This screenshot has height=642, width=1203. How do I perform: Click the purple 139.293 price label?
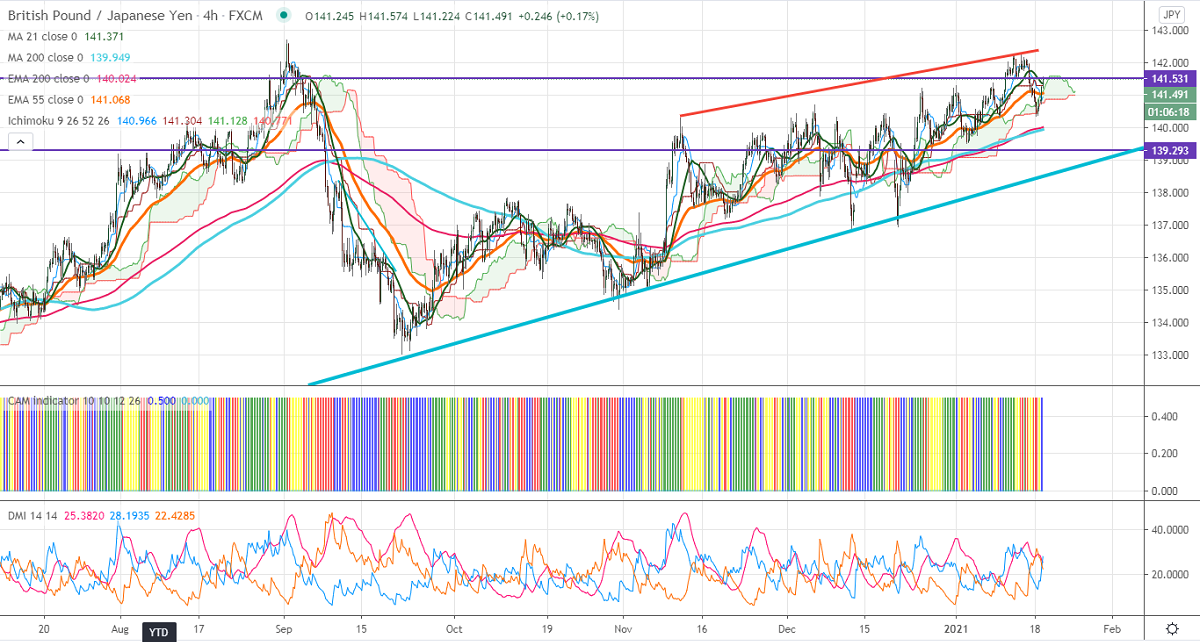pos(1168,149)
